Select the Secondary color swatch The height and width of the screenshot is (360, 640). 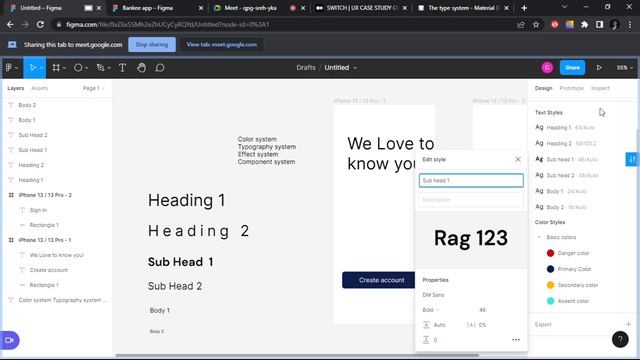550,285
